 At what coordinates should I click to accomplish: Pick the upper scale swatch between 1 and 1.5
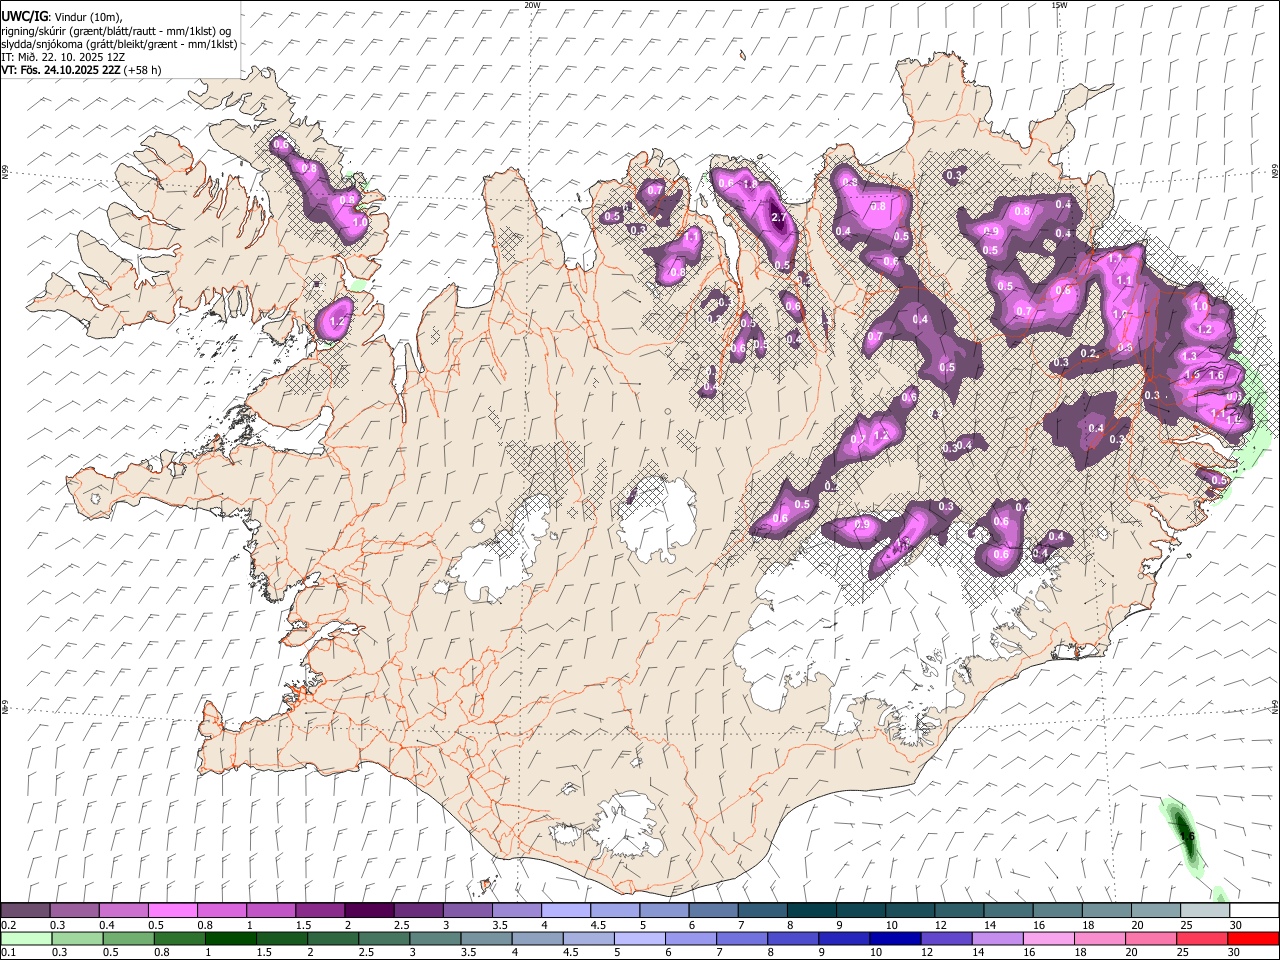(x=270, y=911)
